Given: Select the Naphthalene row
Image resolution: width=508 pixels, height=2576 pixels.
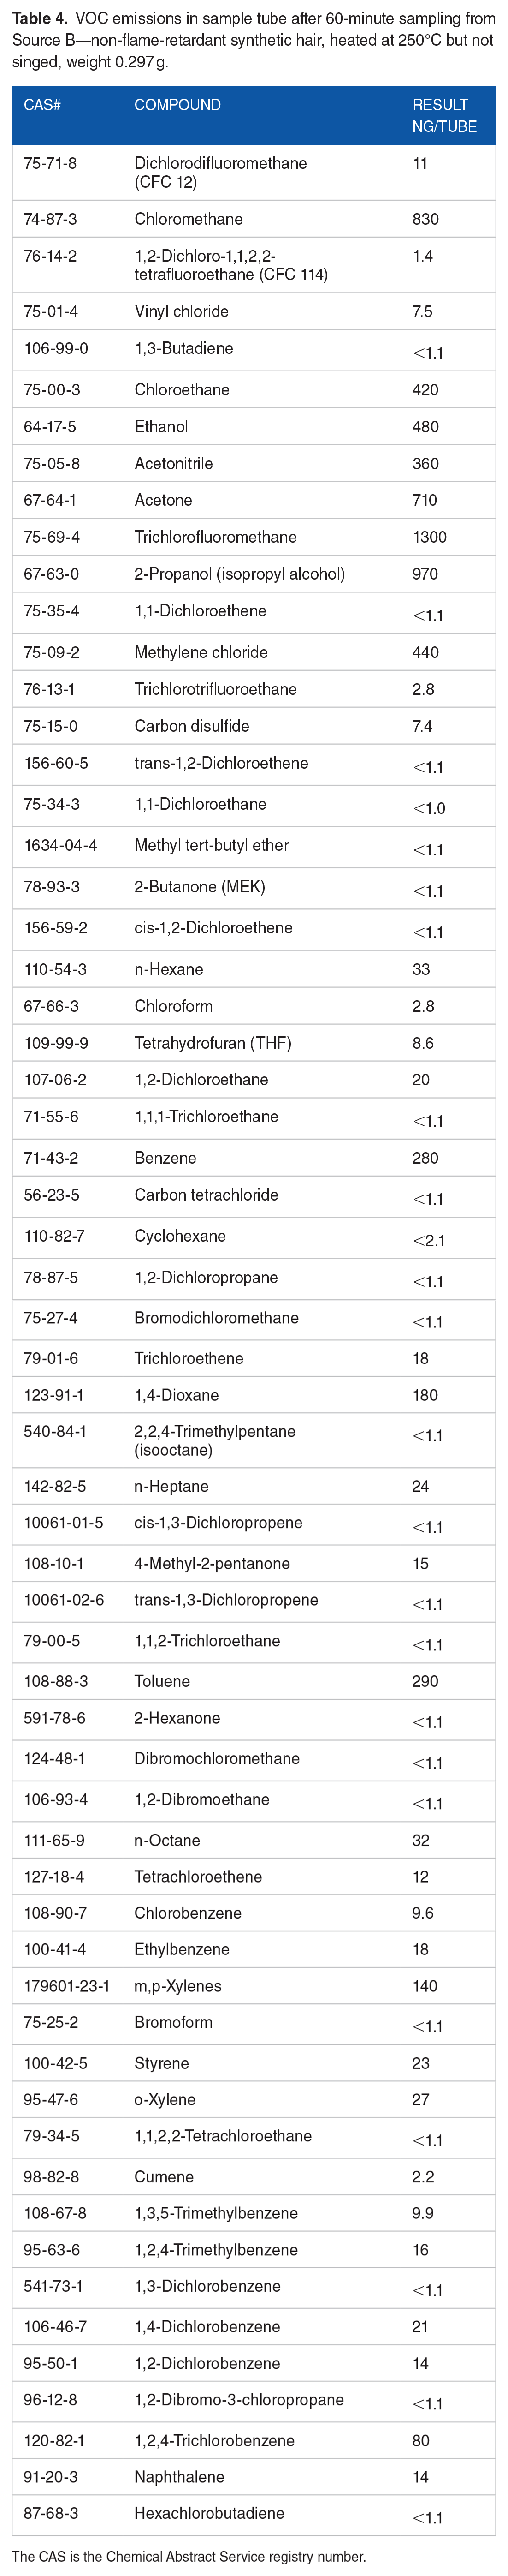Looking at the screenshot, I should pyautogui.click(x=253, y=2477).
